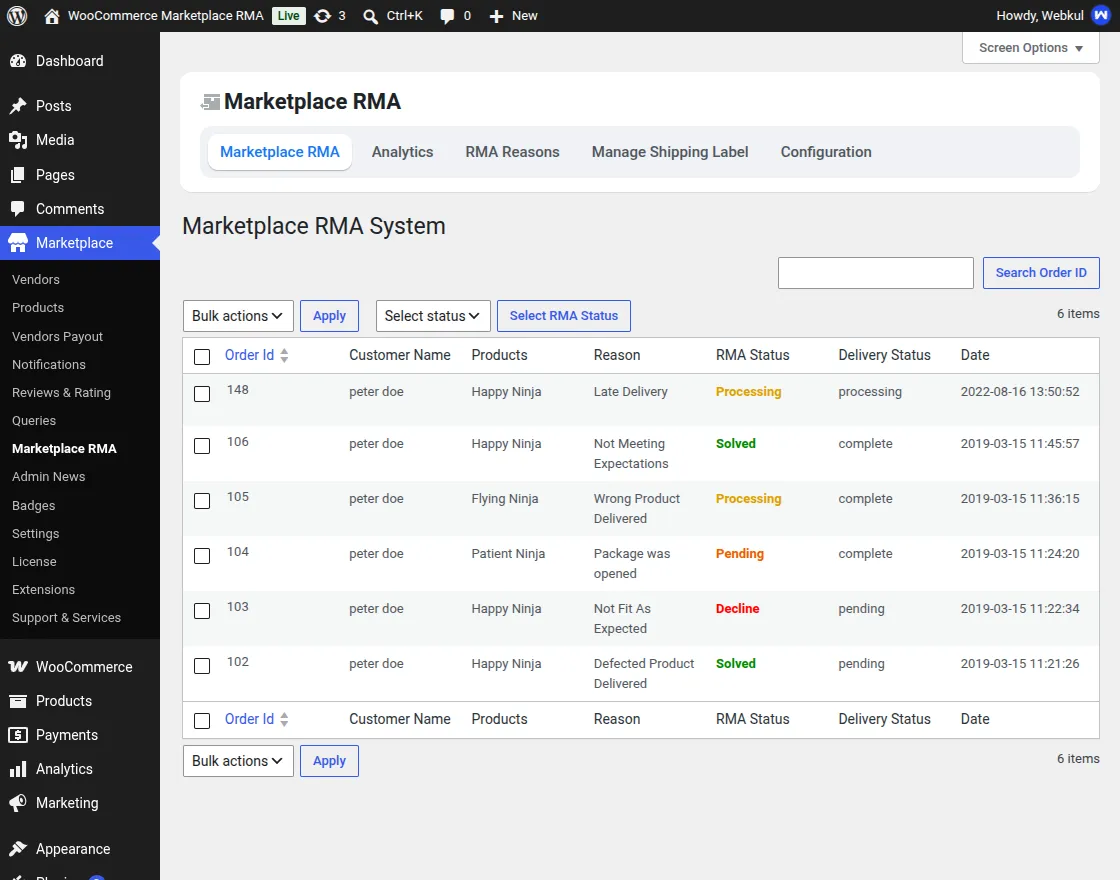Click the Flying Ninja product name
Image resolution: width=1120 pixels, height=880 pixels.
505,499
